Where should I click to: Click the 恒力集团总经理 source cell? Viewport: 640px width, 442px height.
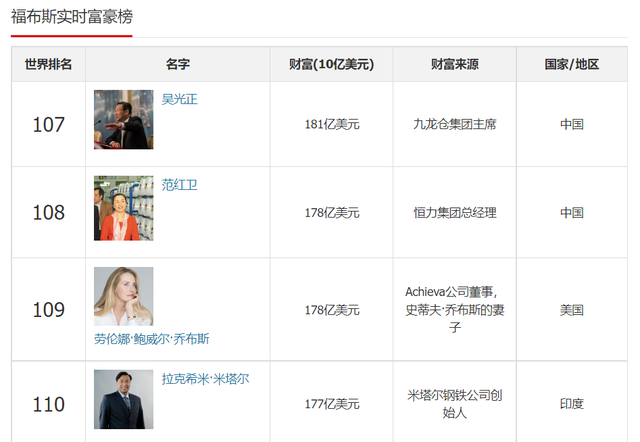pos(455,213)
